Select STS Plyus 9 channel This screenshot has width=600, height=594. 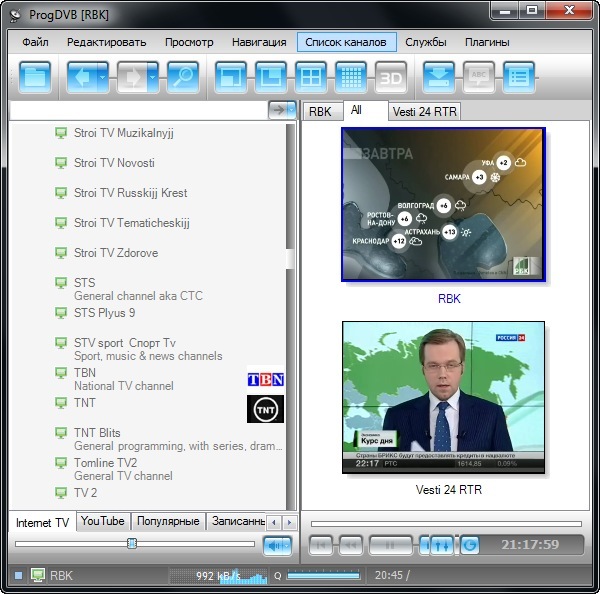(x=104, y=313)
